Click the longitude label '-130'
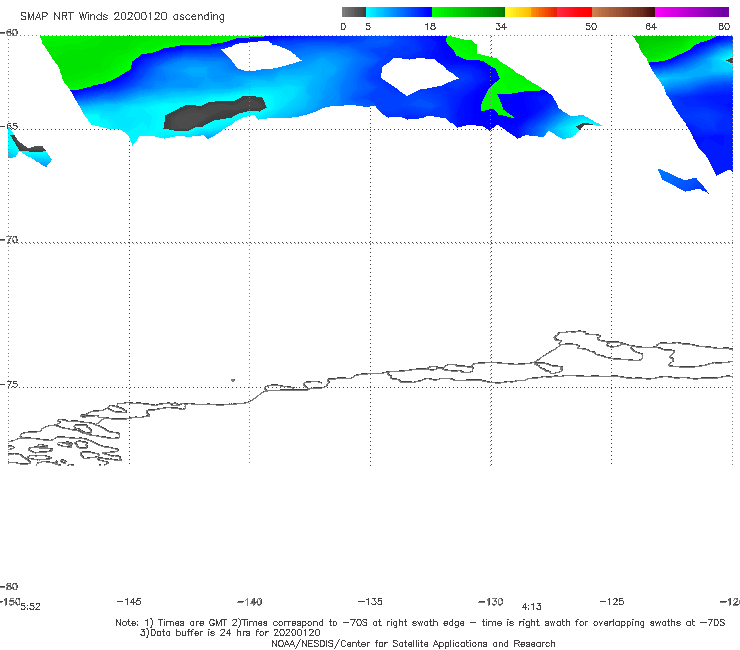The height and width of the screenshot is (650, 740). coord(491,602)
